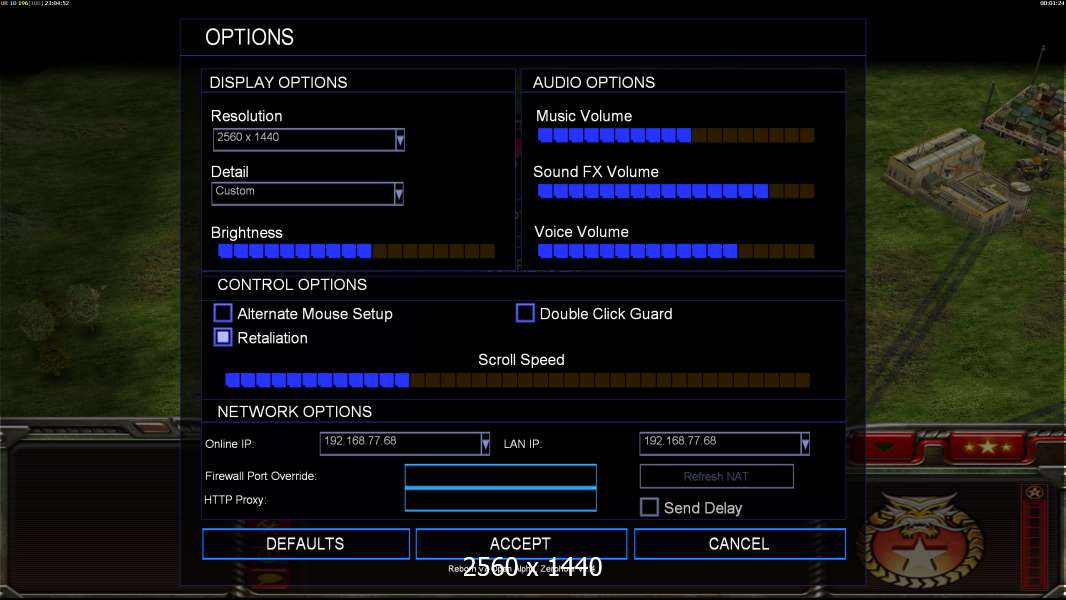Enable Double Click Guard checkbox
Viewport: 1066px width, 600px height.
click(x=525, y=313)
